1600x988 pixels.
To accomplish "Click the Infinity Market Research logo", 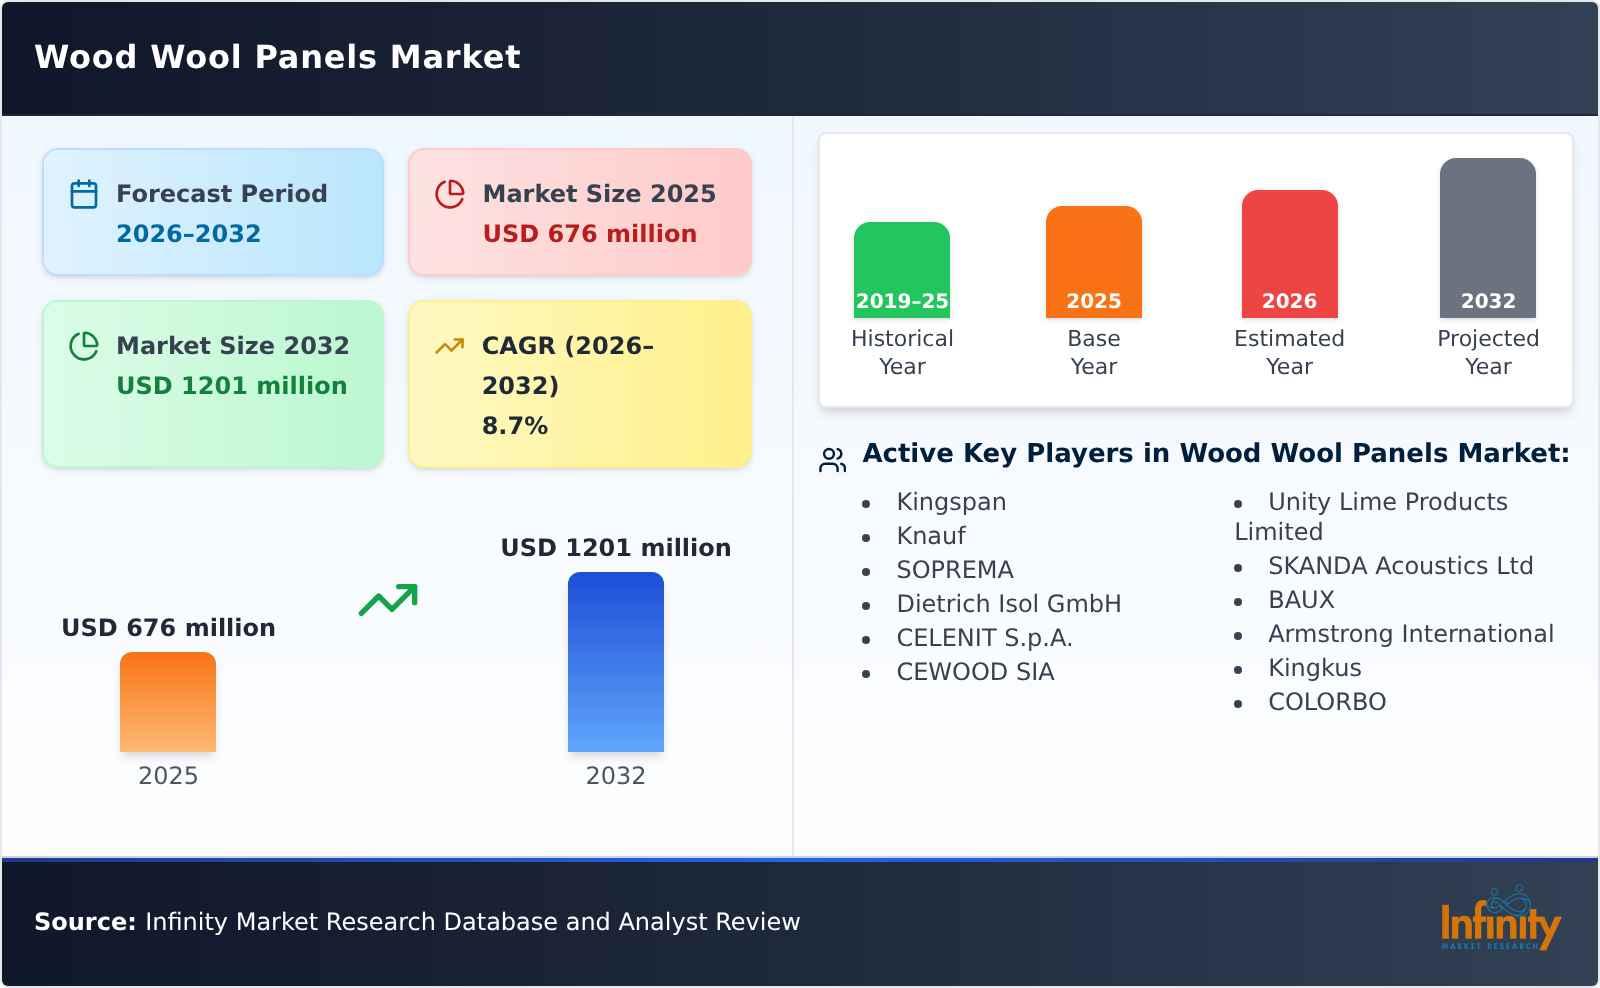I will 1503,922.
